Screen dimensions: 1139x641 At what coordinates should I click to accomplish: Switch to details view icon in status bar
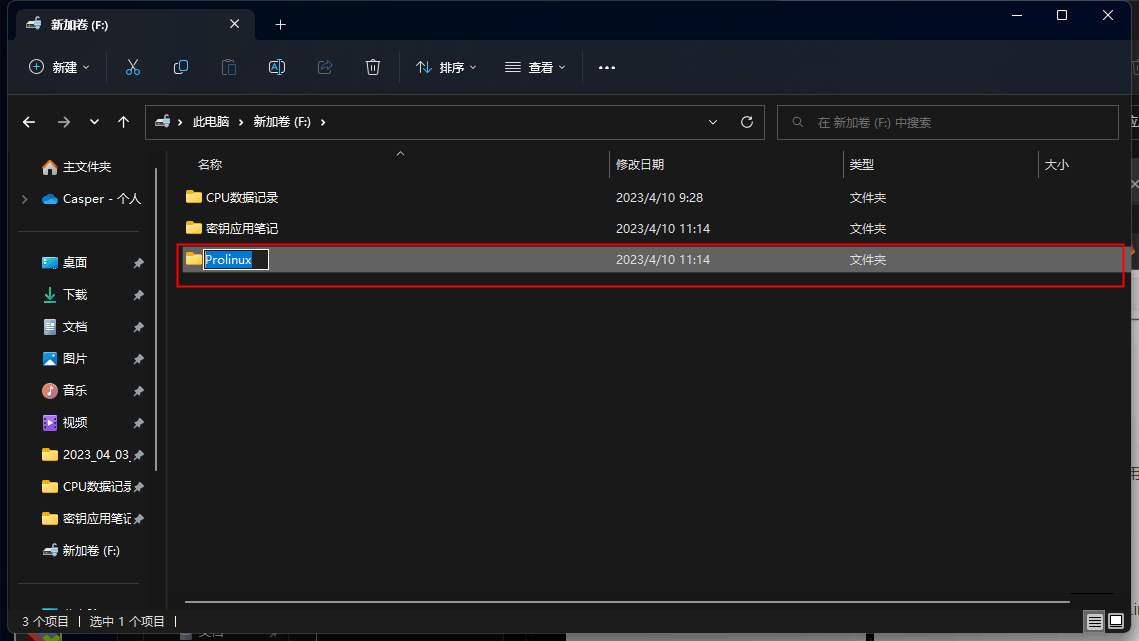click(1094, 621)
